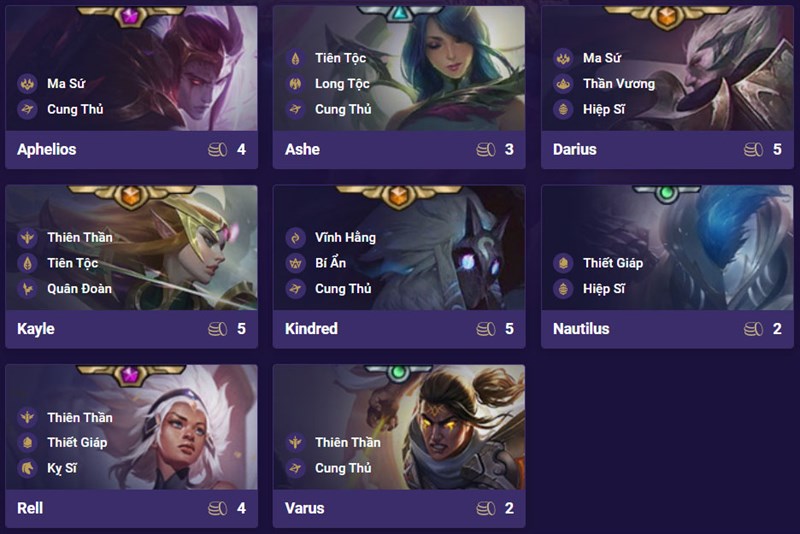The height and width of the screenshot is (534, 800).
Task: Open the Darius champion name link
Action: pyautogui.click(x=574, y=149)
